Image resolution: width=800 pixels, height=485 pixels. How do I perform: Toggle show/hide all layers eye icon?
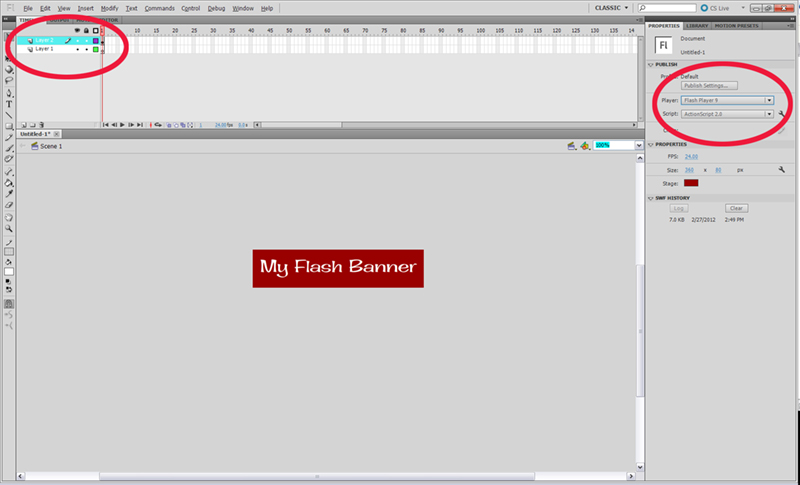[78, 31]
